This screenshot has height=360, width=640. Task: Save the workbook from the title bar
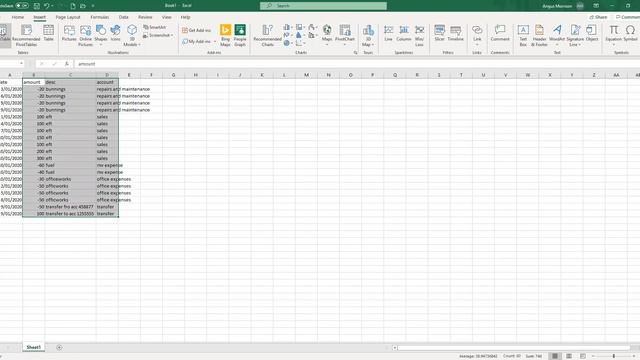[37, 6]
